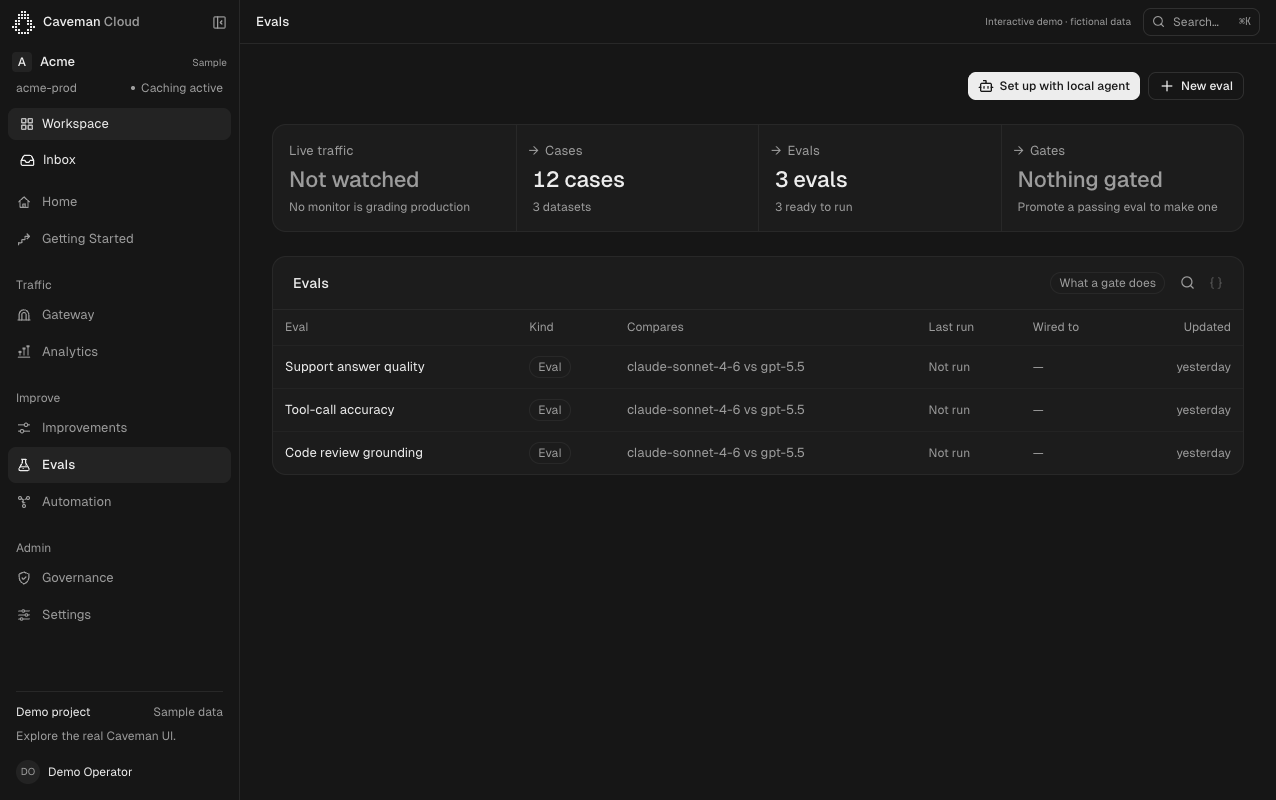The height and width of the screenshot is (800, 1276).
Task: Click Eval badge in Support answer quality row
Action: 550,367
